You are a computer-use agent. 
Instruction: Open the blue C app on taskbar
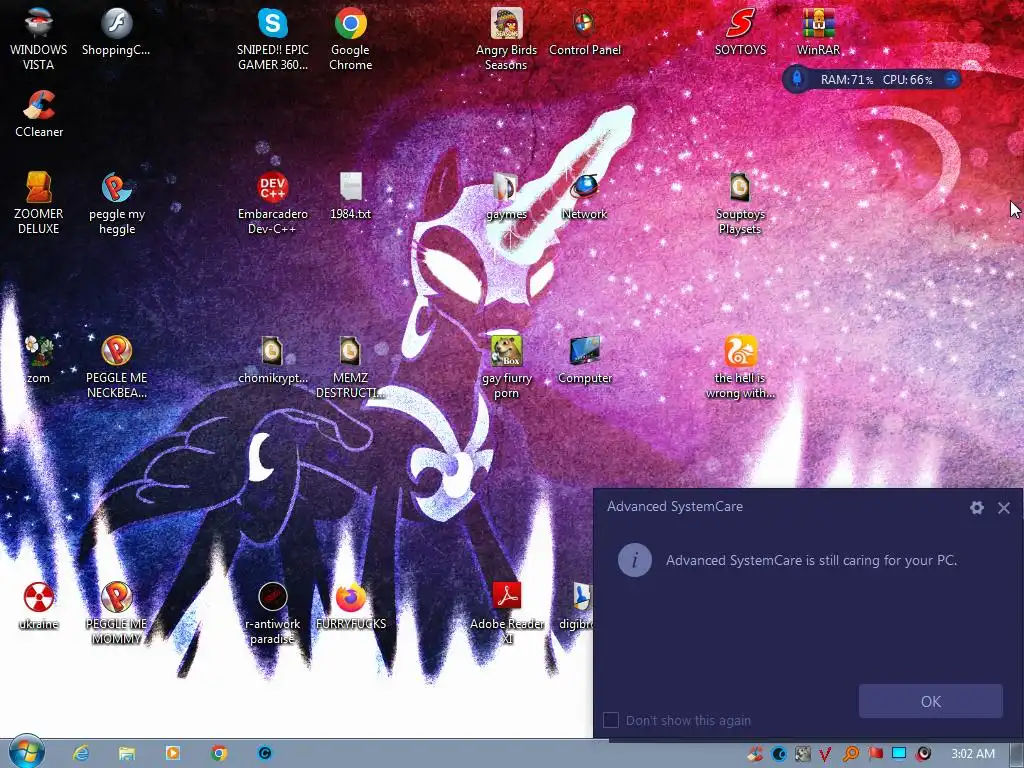[x=264, y=753]
